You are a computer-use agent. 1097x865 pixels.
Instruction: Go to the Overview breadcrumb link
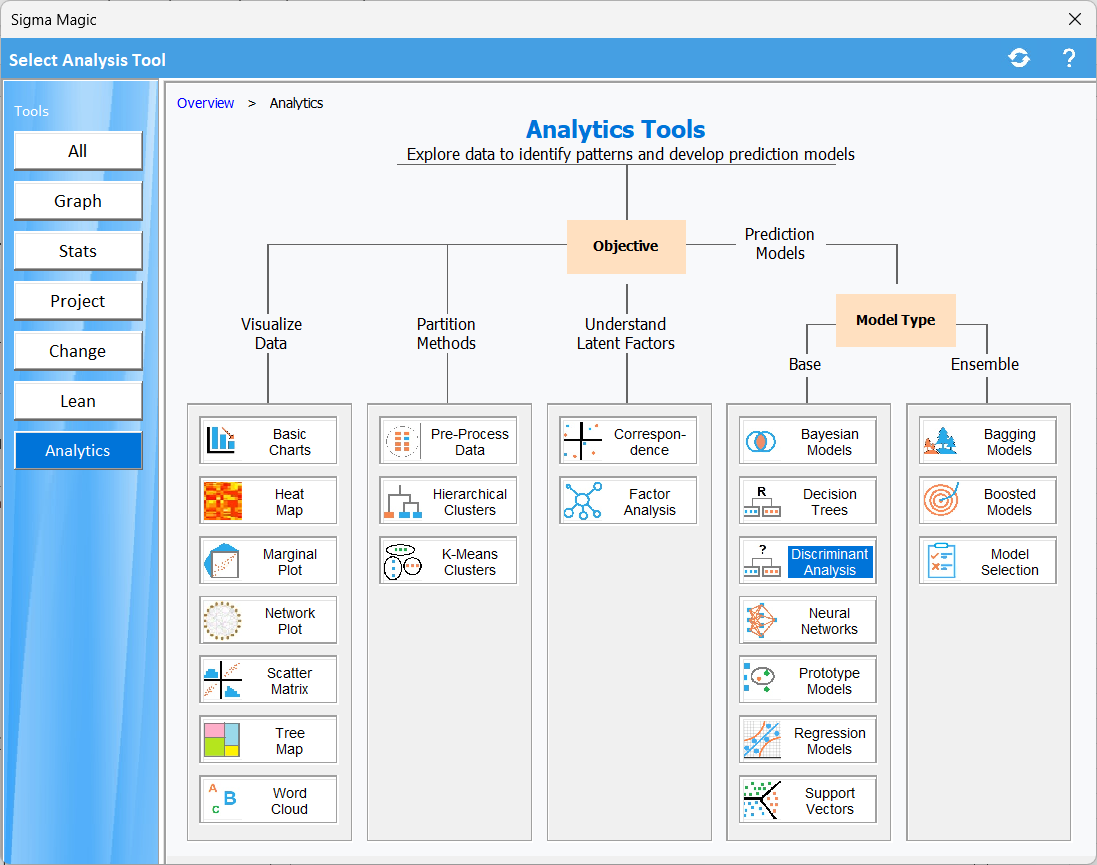click(205, 103)
